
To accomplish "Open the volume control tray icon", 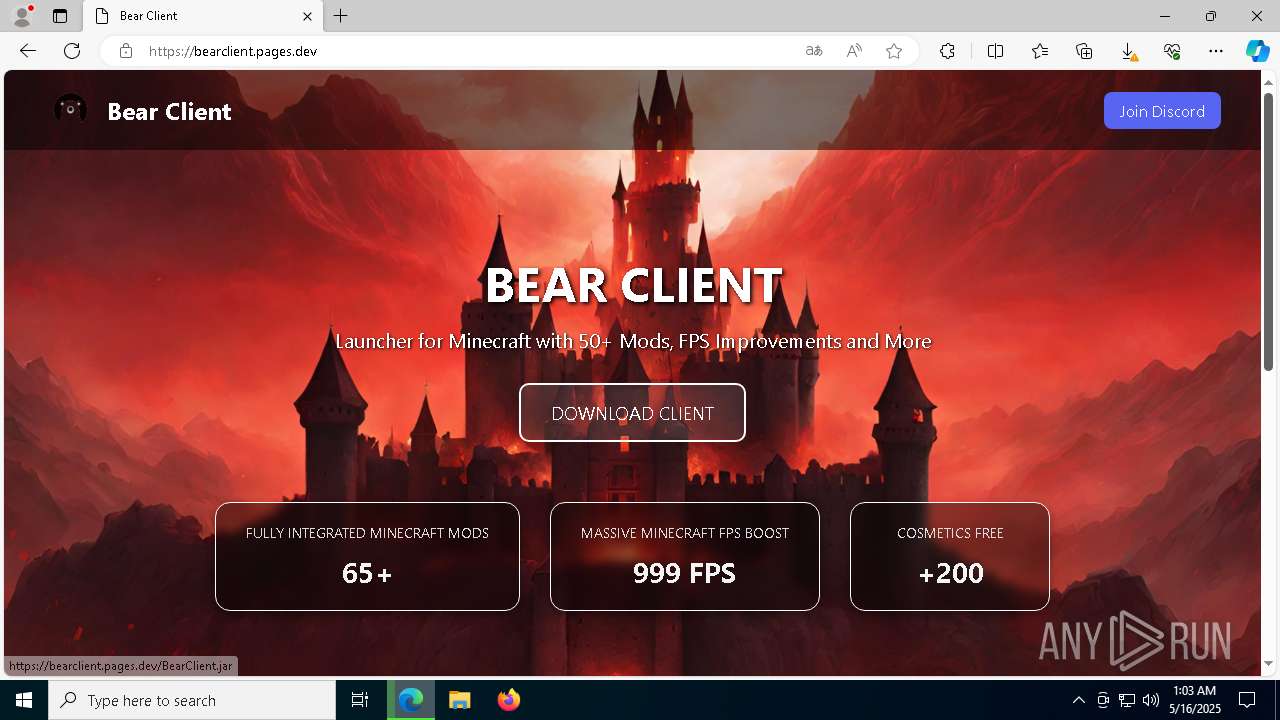I will coord(1150,700).
